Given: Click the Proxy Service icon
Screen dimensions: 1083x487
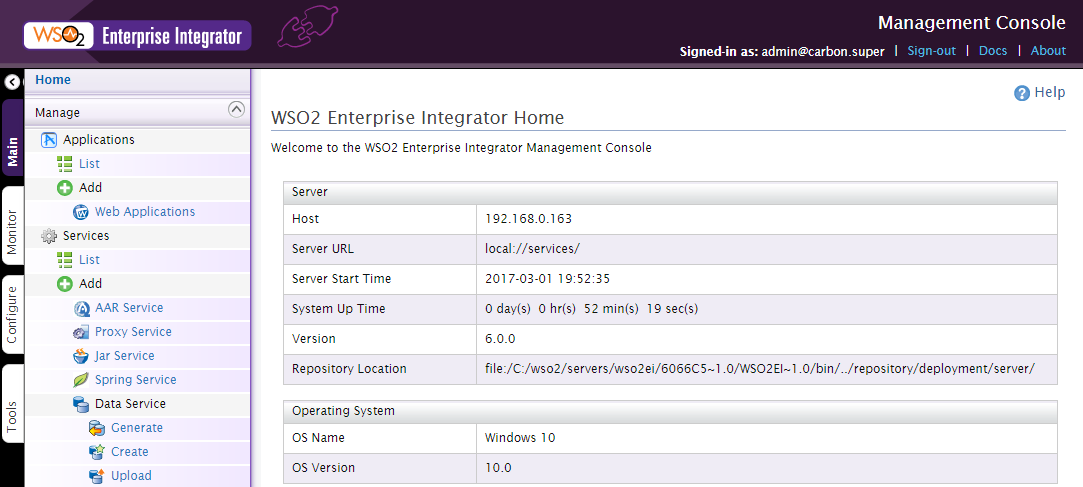Looking at the screenshot, I should click(x=82, y=332).
